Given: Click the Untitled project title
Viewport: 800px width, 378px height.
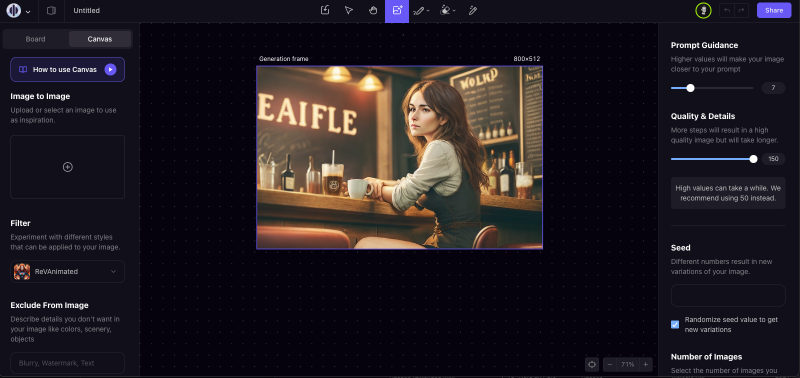Looking at the screenshot, I should point(87,11).
